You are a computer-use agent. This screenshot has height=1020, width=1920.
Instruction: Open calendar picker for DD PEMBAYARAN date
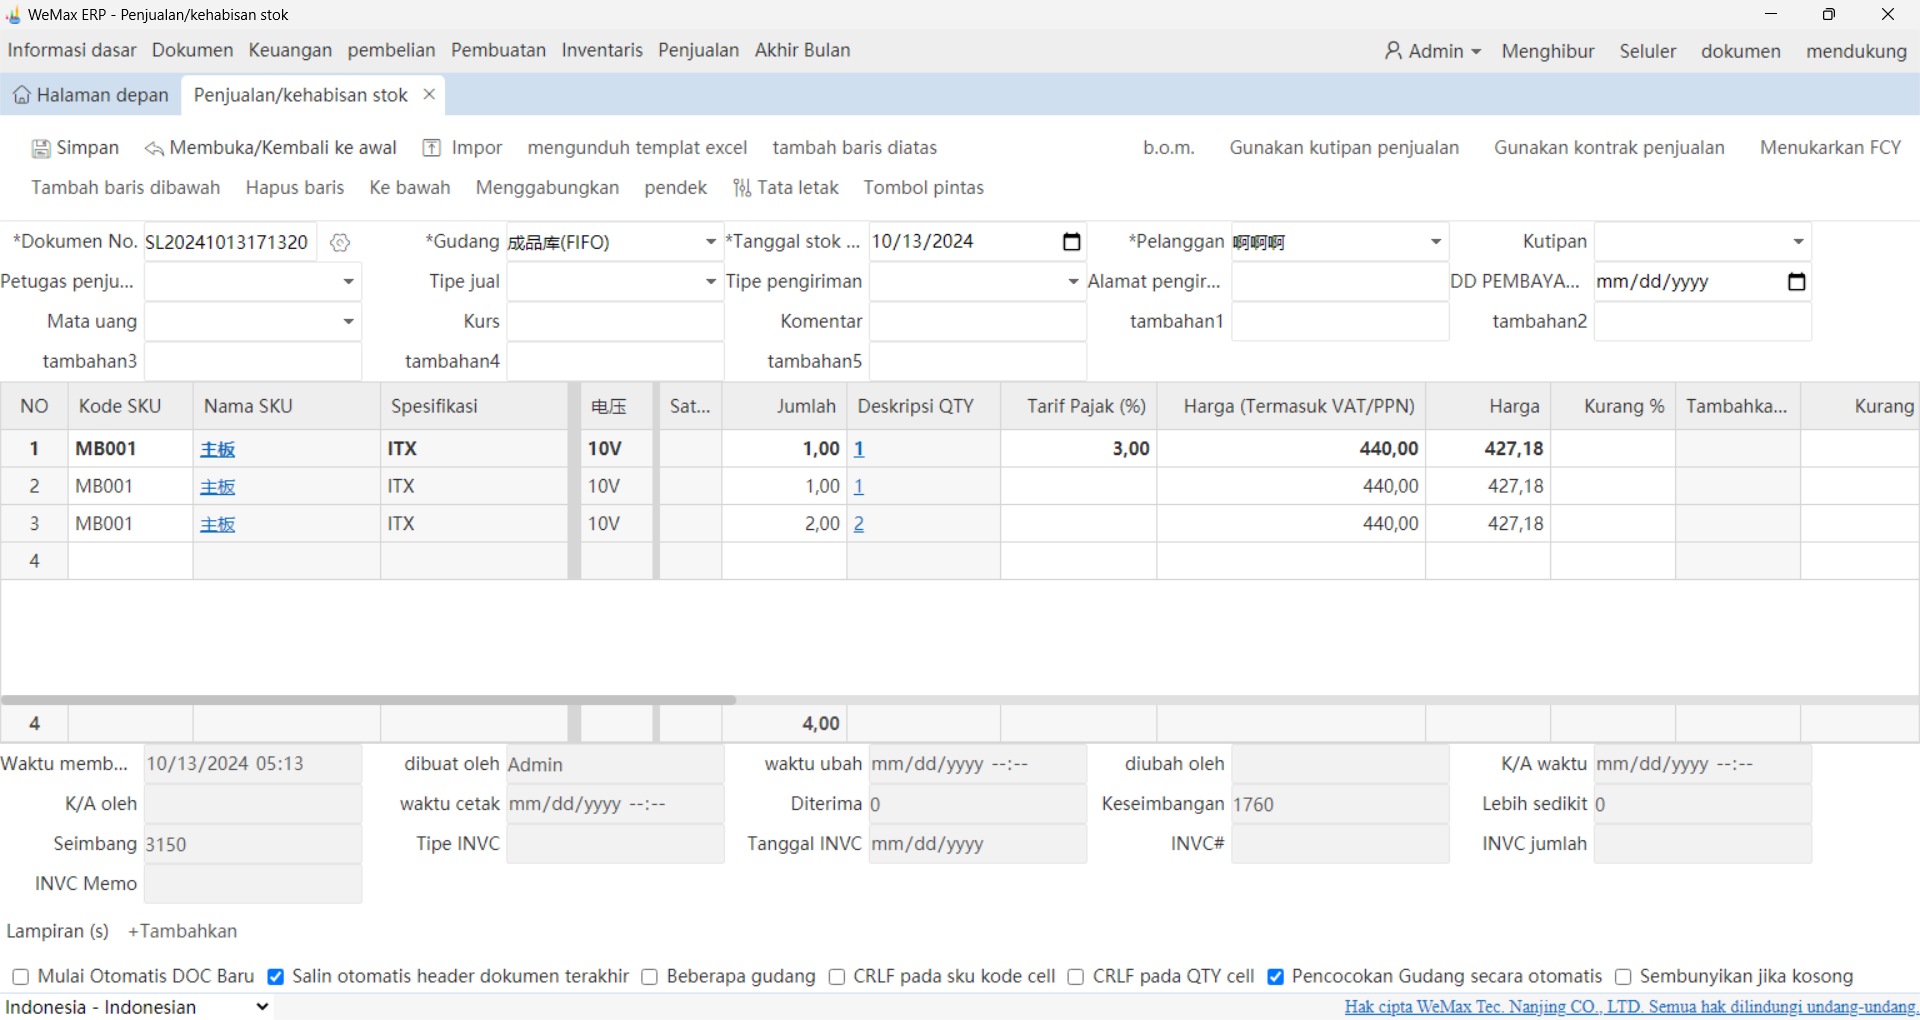(1796, 282)
